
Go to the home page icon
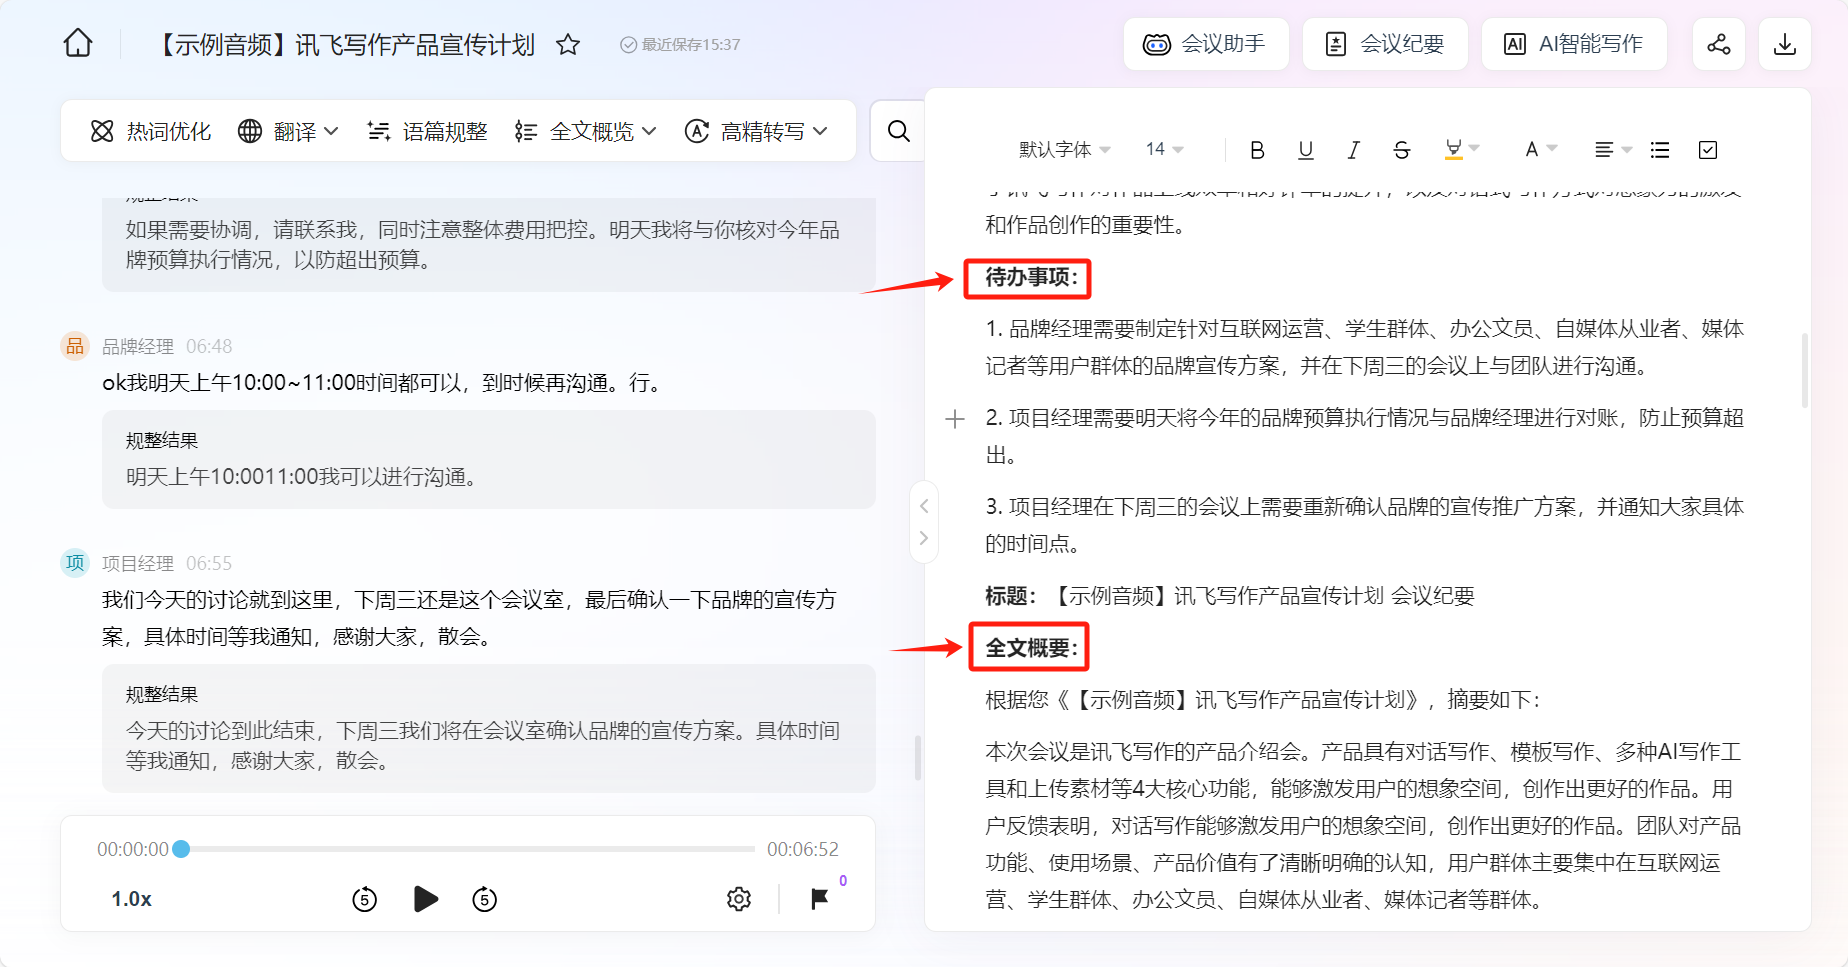tap(78, 44)
